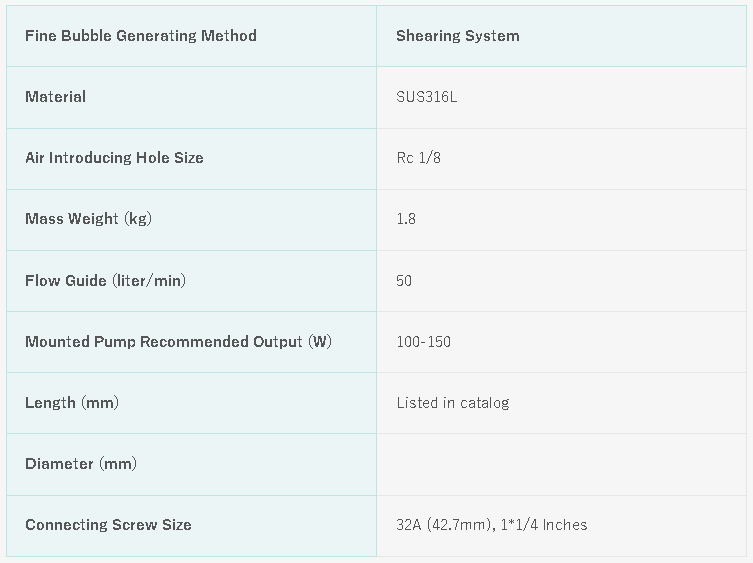Screen dimensions: 753x563
Task: Select the 'Listed in catalog' text
Action: point(452,403)
